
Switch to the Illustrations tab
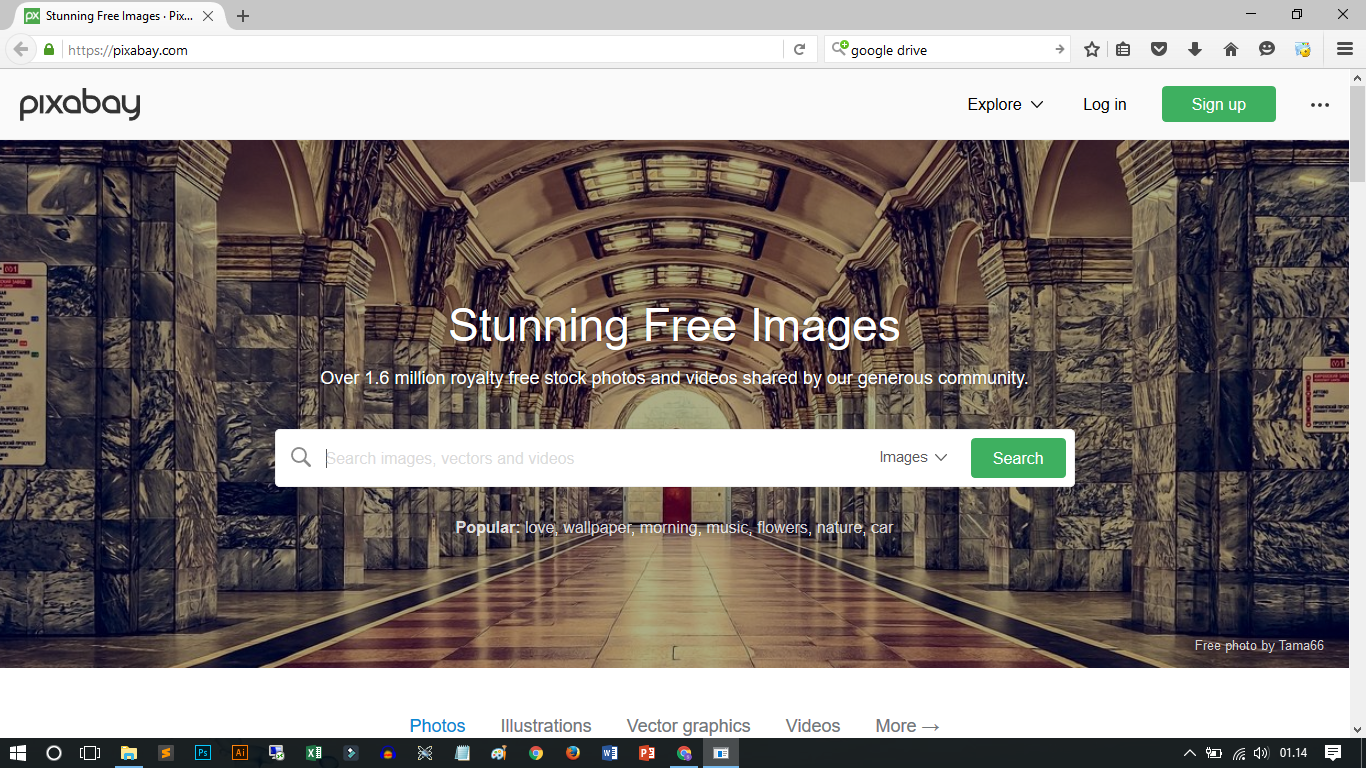(546, 725)
